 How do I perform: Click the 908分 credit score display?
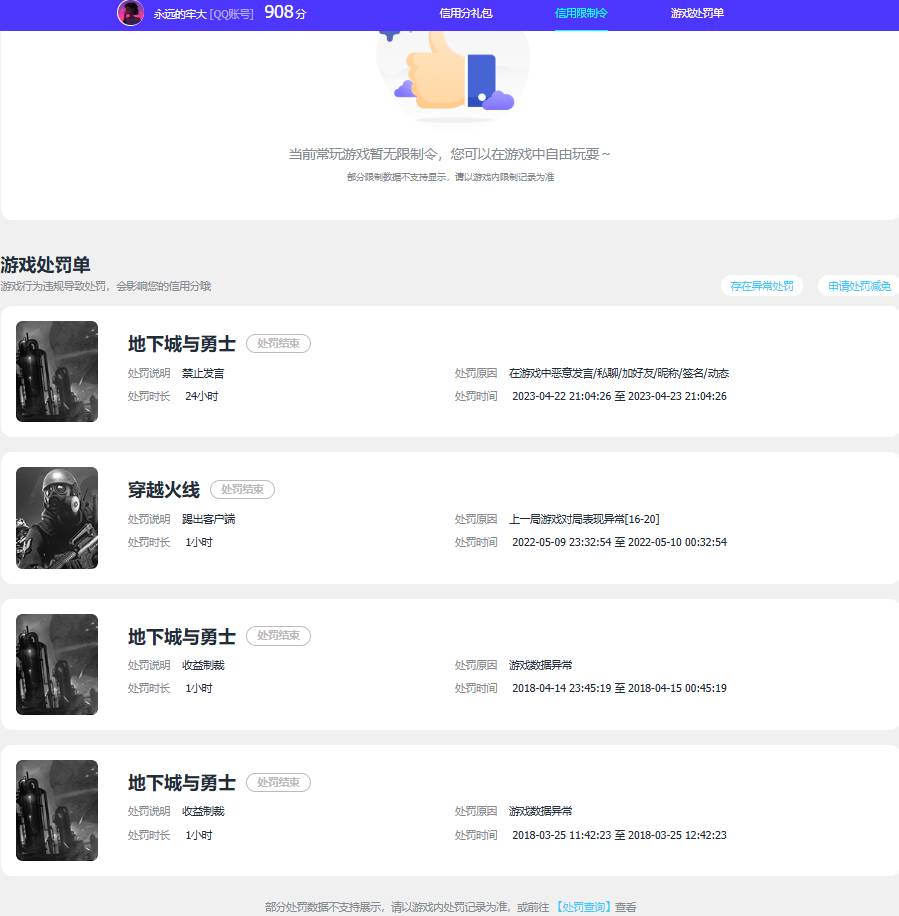pyautogui.click(x=285, y=13)
